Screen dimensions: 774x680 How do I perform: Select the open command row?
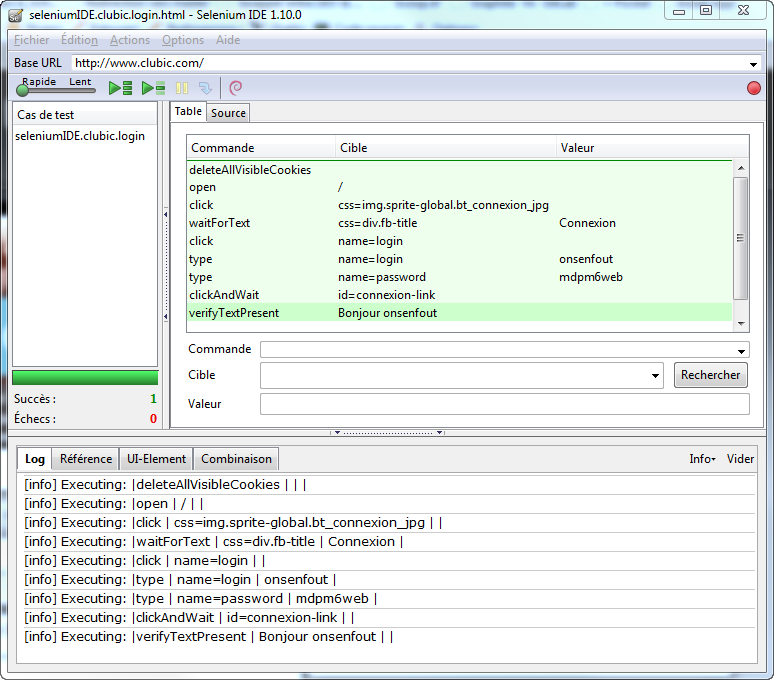[459, 188]
